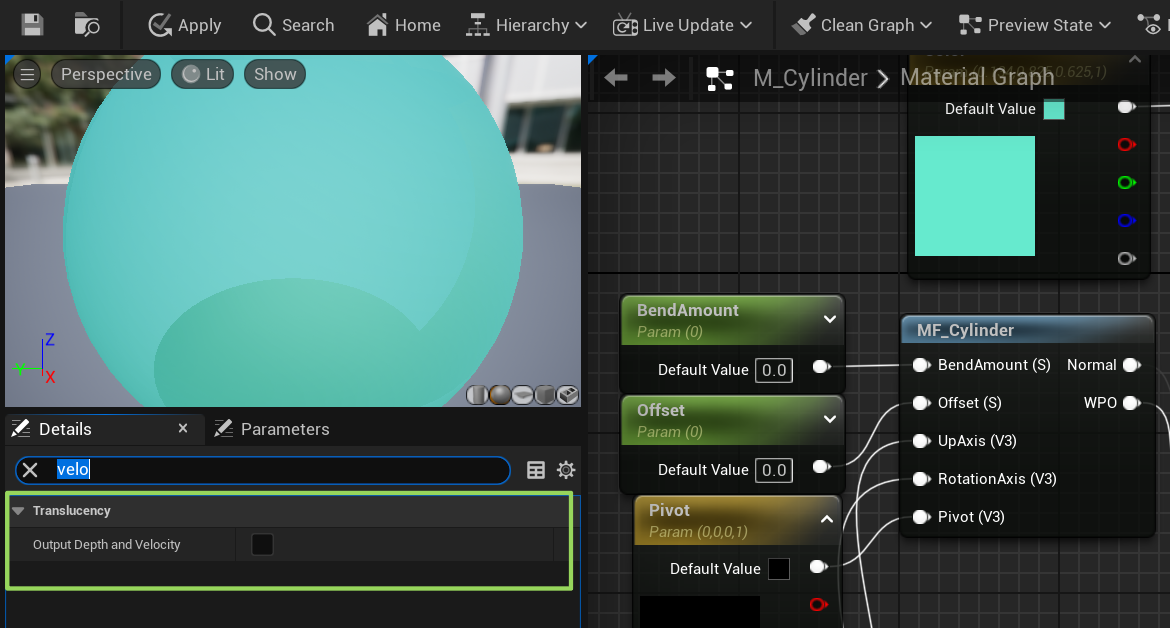Set preview mesh to sphere
1170x628 pixels.
coord(499,395)
